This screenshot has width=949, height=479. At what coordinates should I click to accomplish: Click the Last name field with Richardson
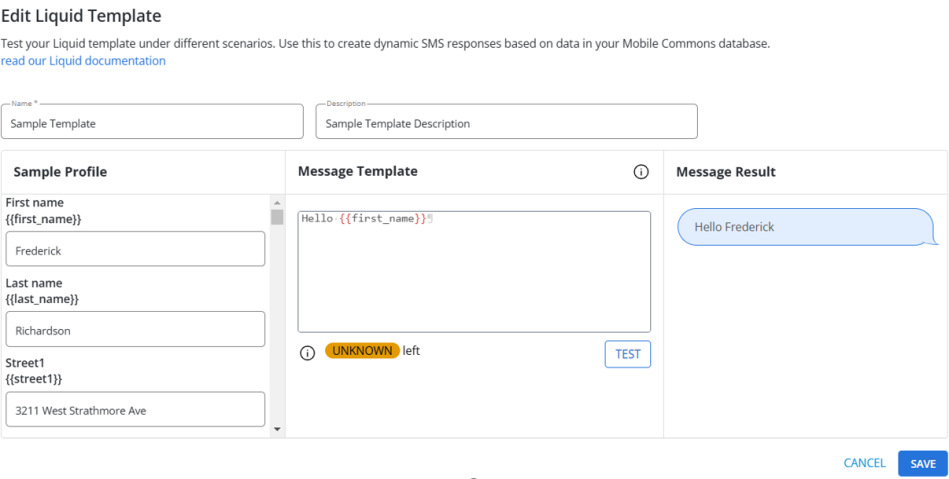[135, 329]
